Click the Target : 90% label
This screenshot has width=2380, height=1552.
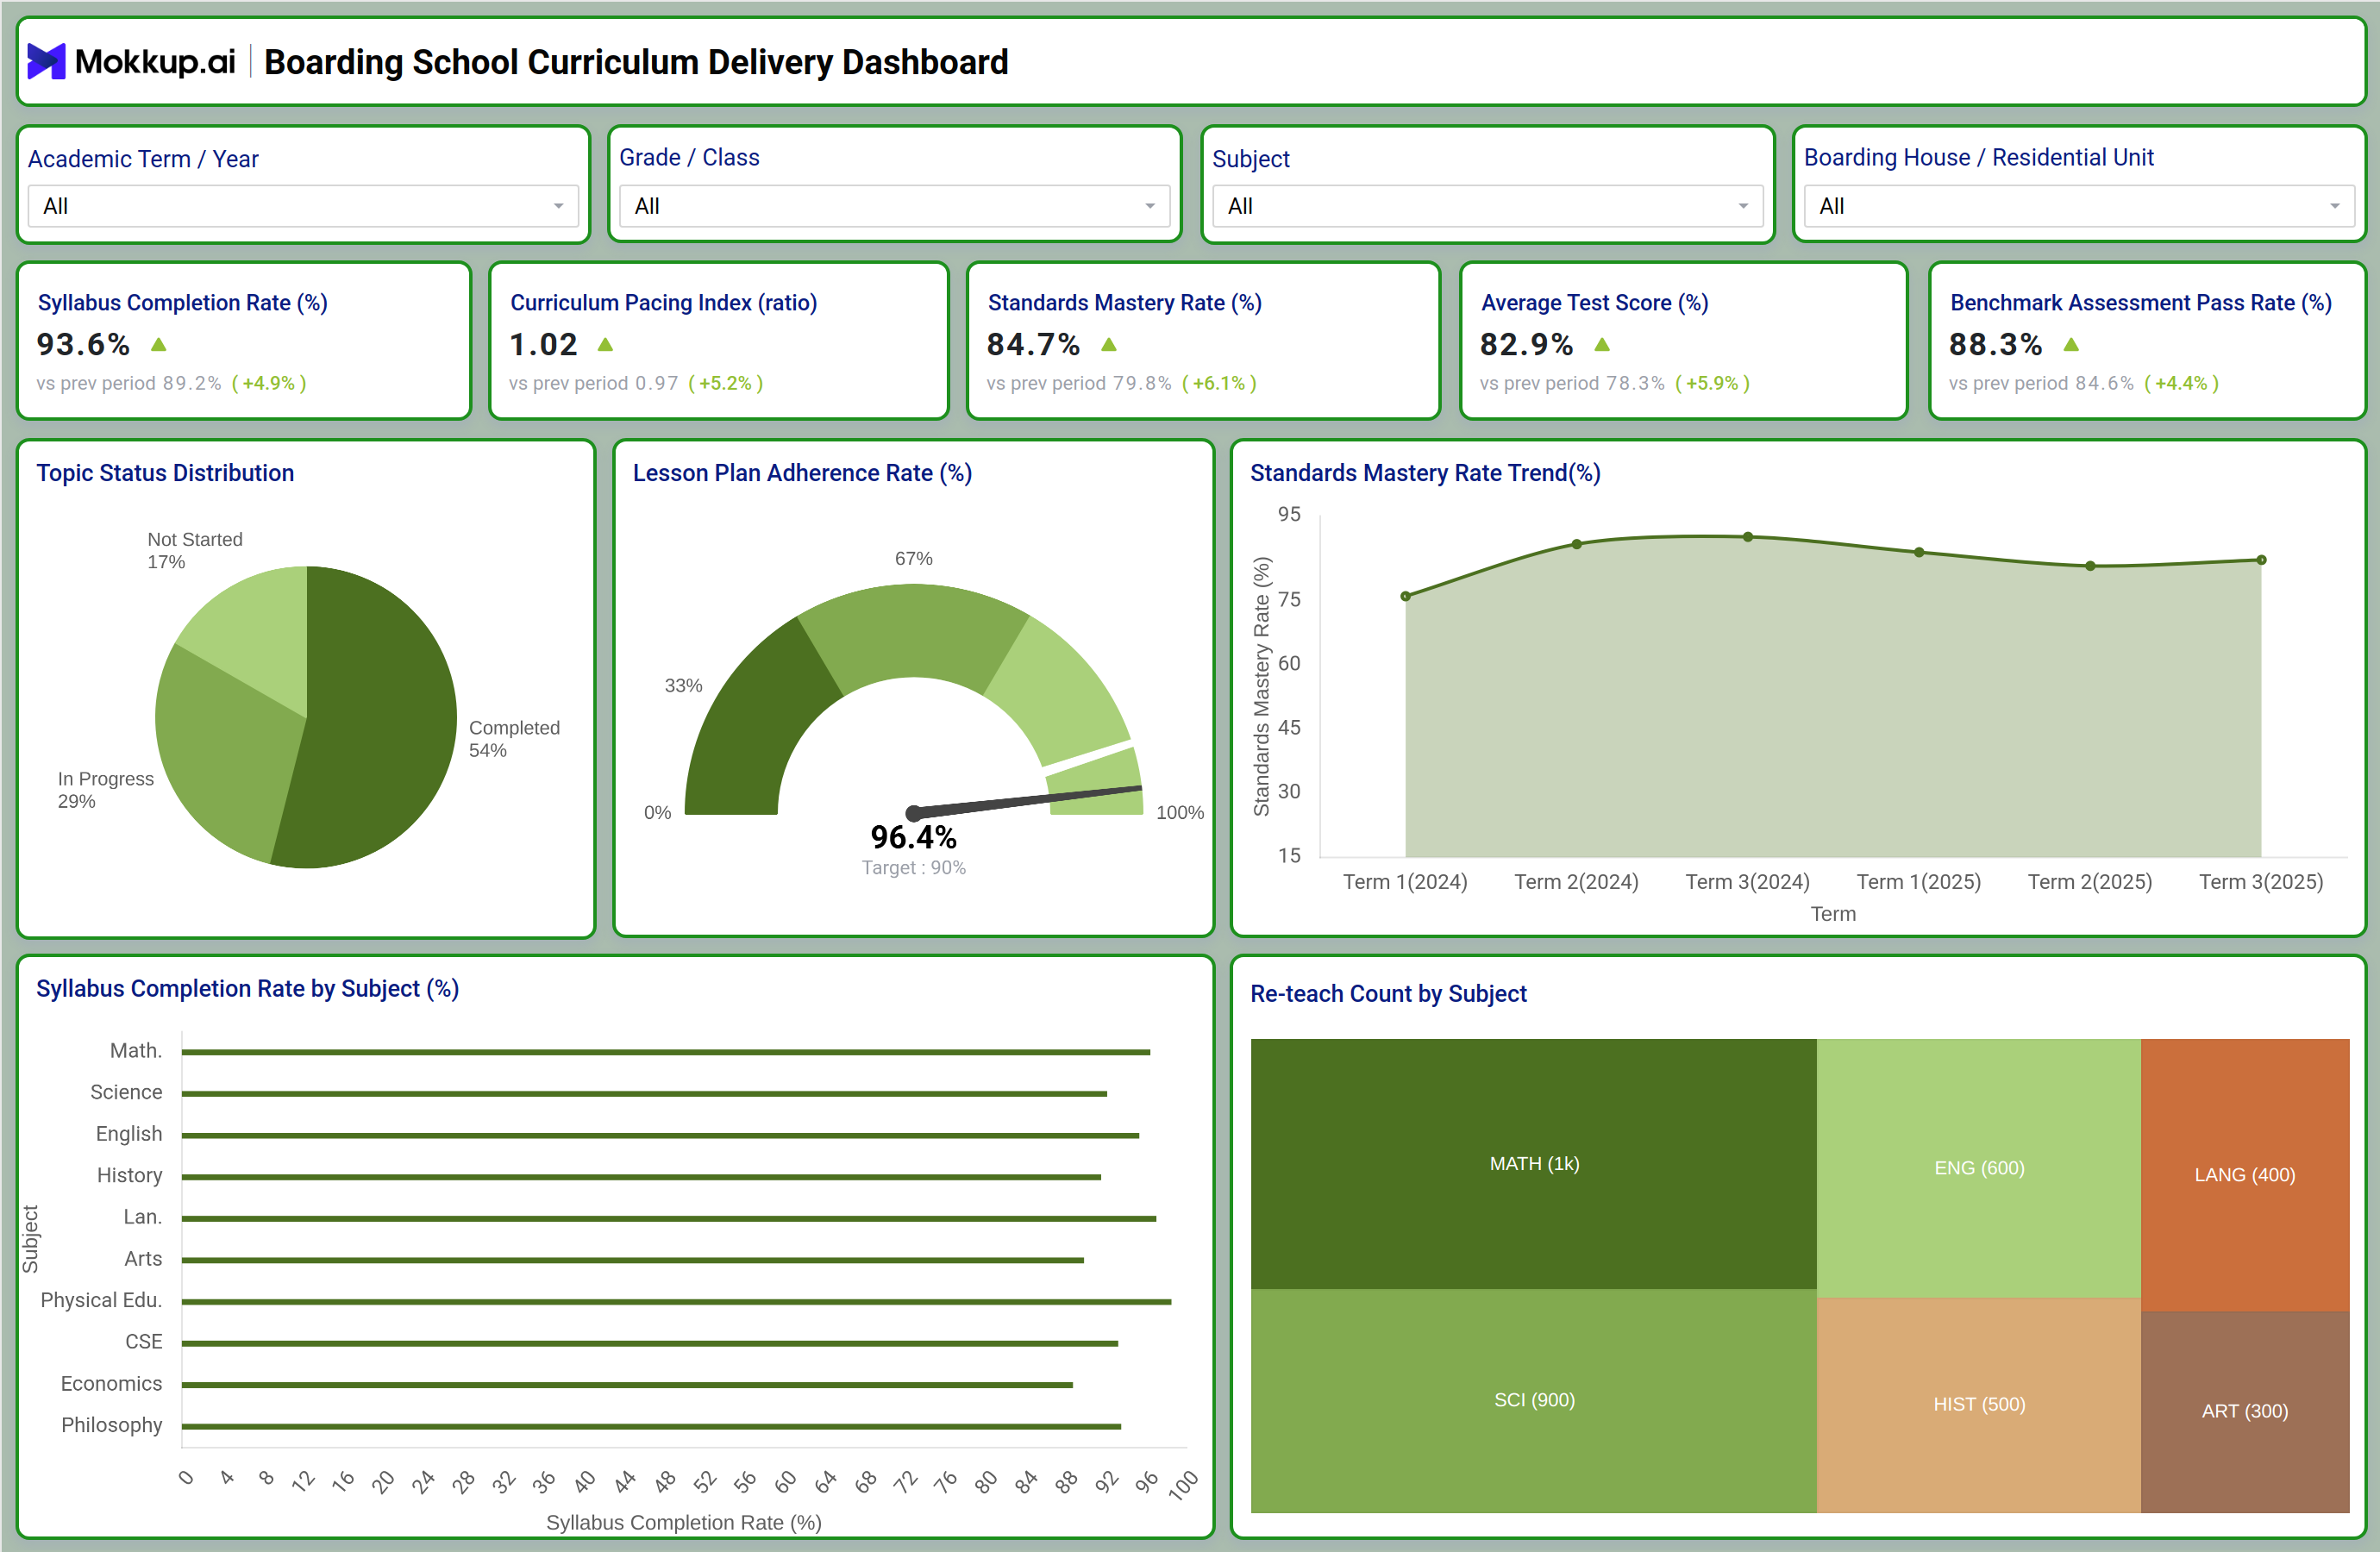pos(914,868)
